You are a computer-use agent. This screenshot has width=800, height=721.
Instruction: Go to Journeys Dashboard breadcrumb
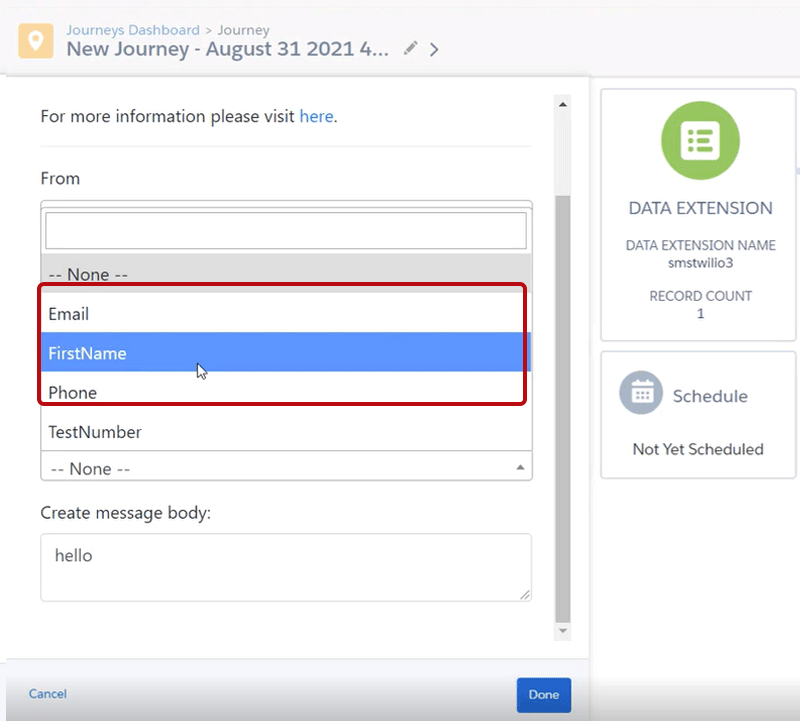pos(133,30)
